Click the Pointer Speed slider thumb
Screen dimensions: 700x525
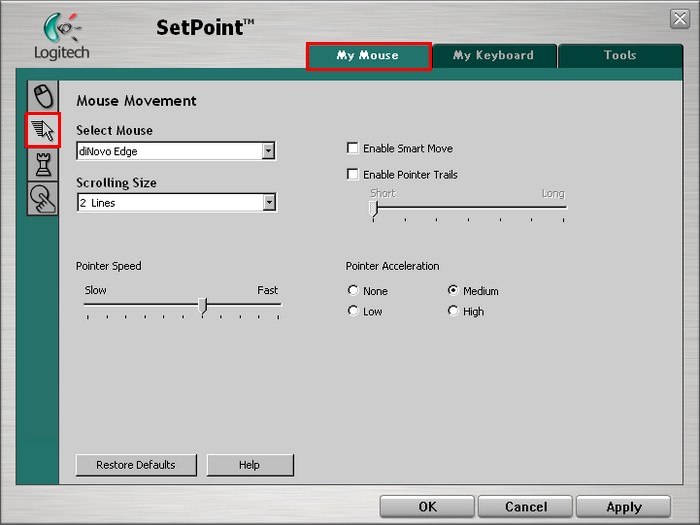(x=203, y=306)
